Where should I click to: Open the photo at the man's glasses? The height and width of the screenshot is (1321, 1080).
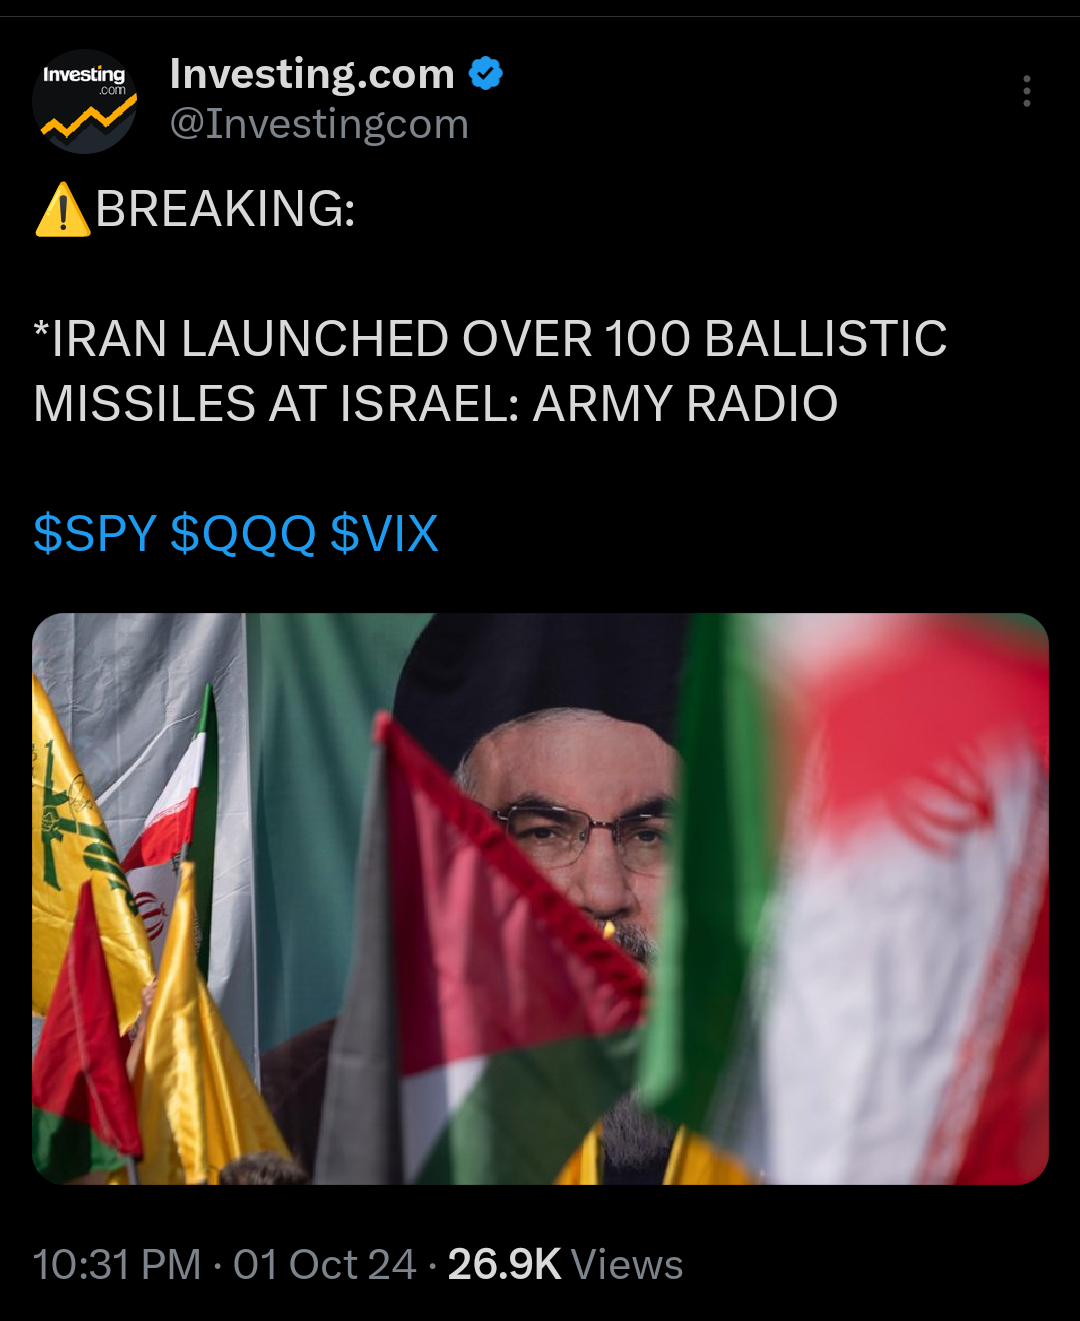(x=580, y=830)
